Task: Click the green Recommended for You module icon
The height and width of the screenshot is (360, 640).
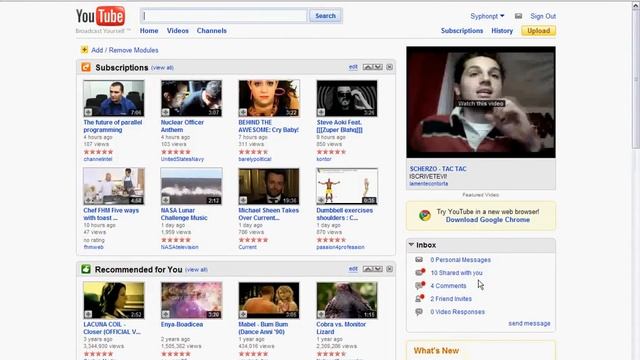Action: [86, 269]
